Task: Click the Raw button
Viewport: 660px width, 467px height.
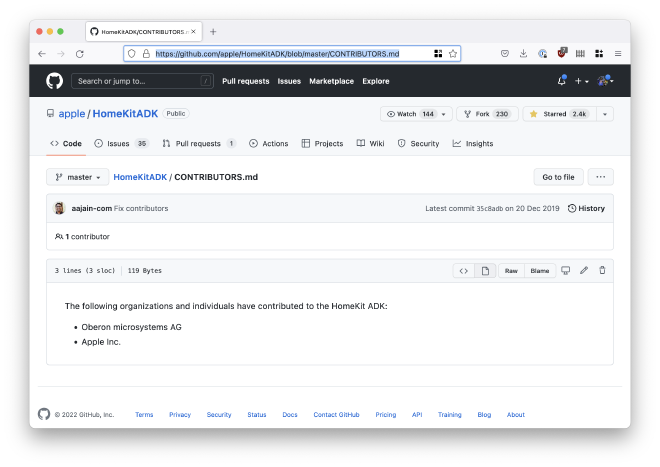Action: coord(511,270)
